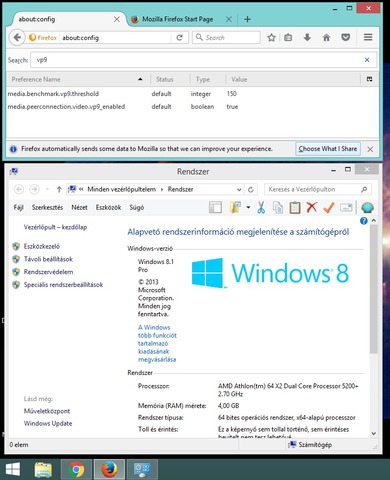Open File Explorer from taskbar
This screenshot has height=480, width=390.
tap(43, 469)
